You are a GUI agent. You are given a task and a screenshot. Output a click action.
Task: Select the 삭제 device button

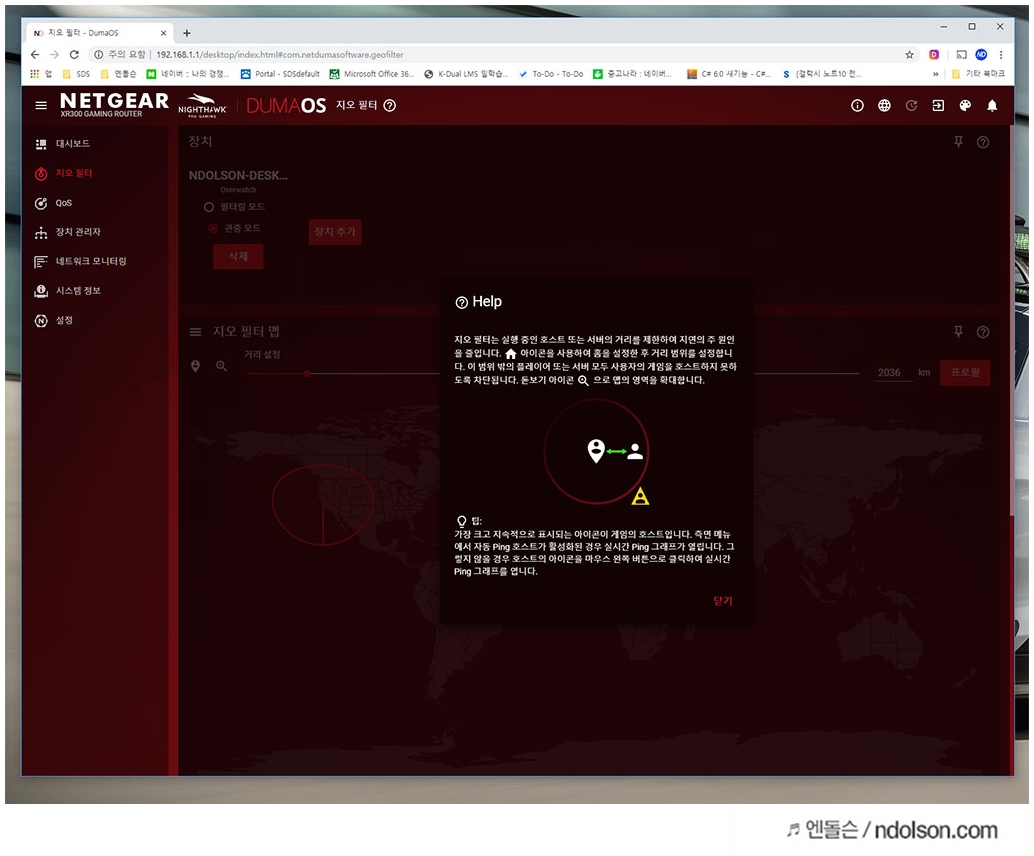pyautogui.click(x=238, y=257)
